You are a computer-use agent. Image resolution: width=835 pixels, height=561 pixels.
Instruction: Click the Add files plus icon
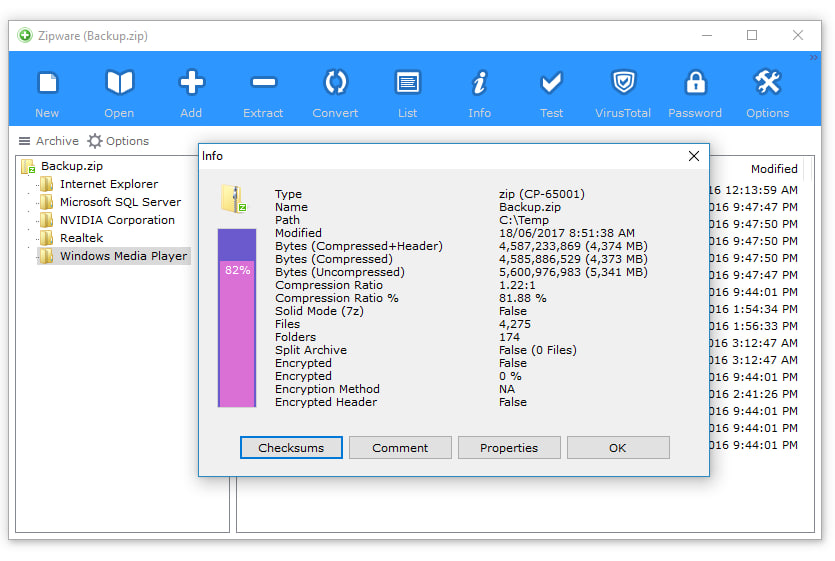[x=191, y=83]
